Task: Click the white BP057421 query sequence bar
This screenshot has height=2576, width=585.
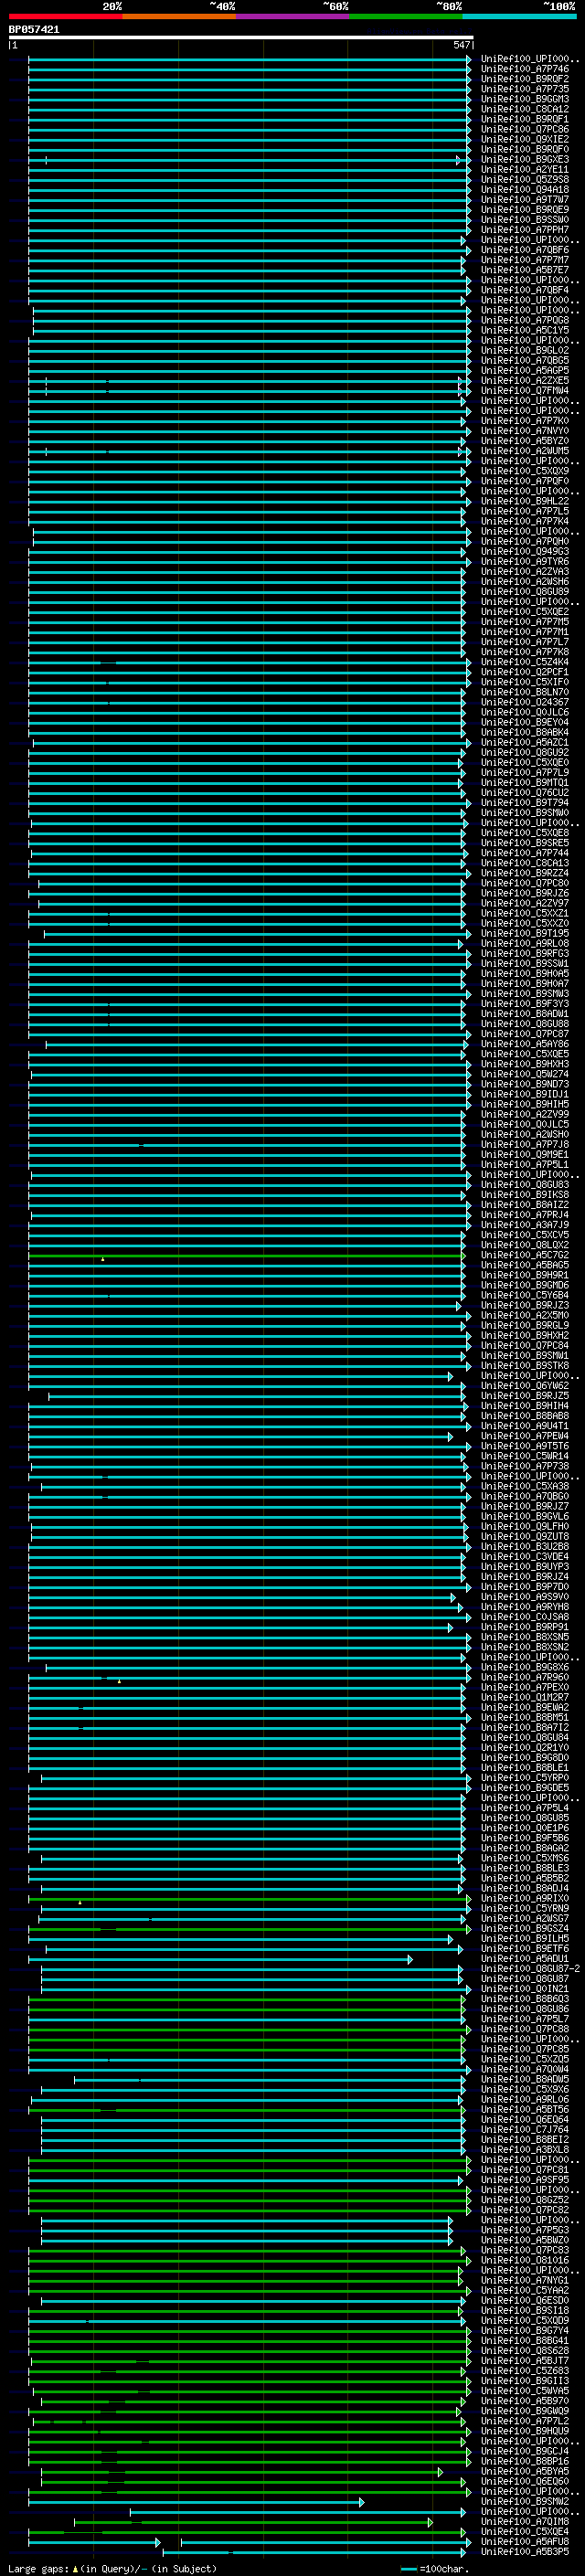Action: tap(241, 37)
